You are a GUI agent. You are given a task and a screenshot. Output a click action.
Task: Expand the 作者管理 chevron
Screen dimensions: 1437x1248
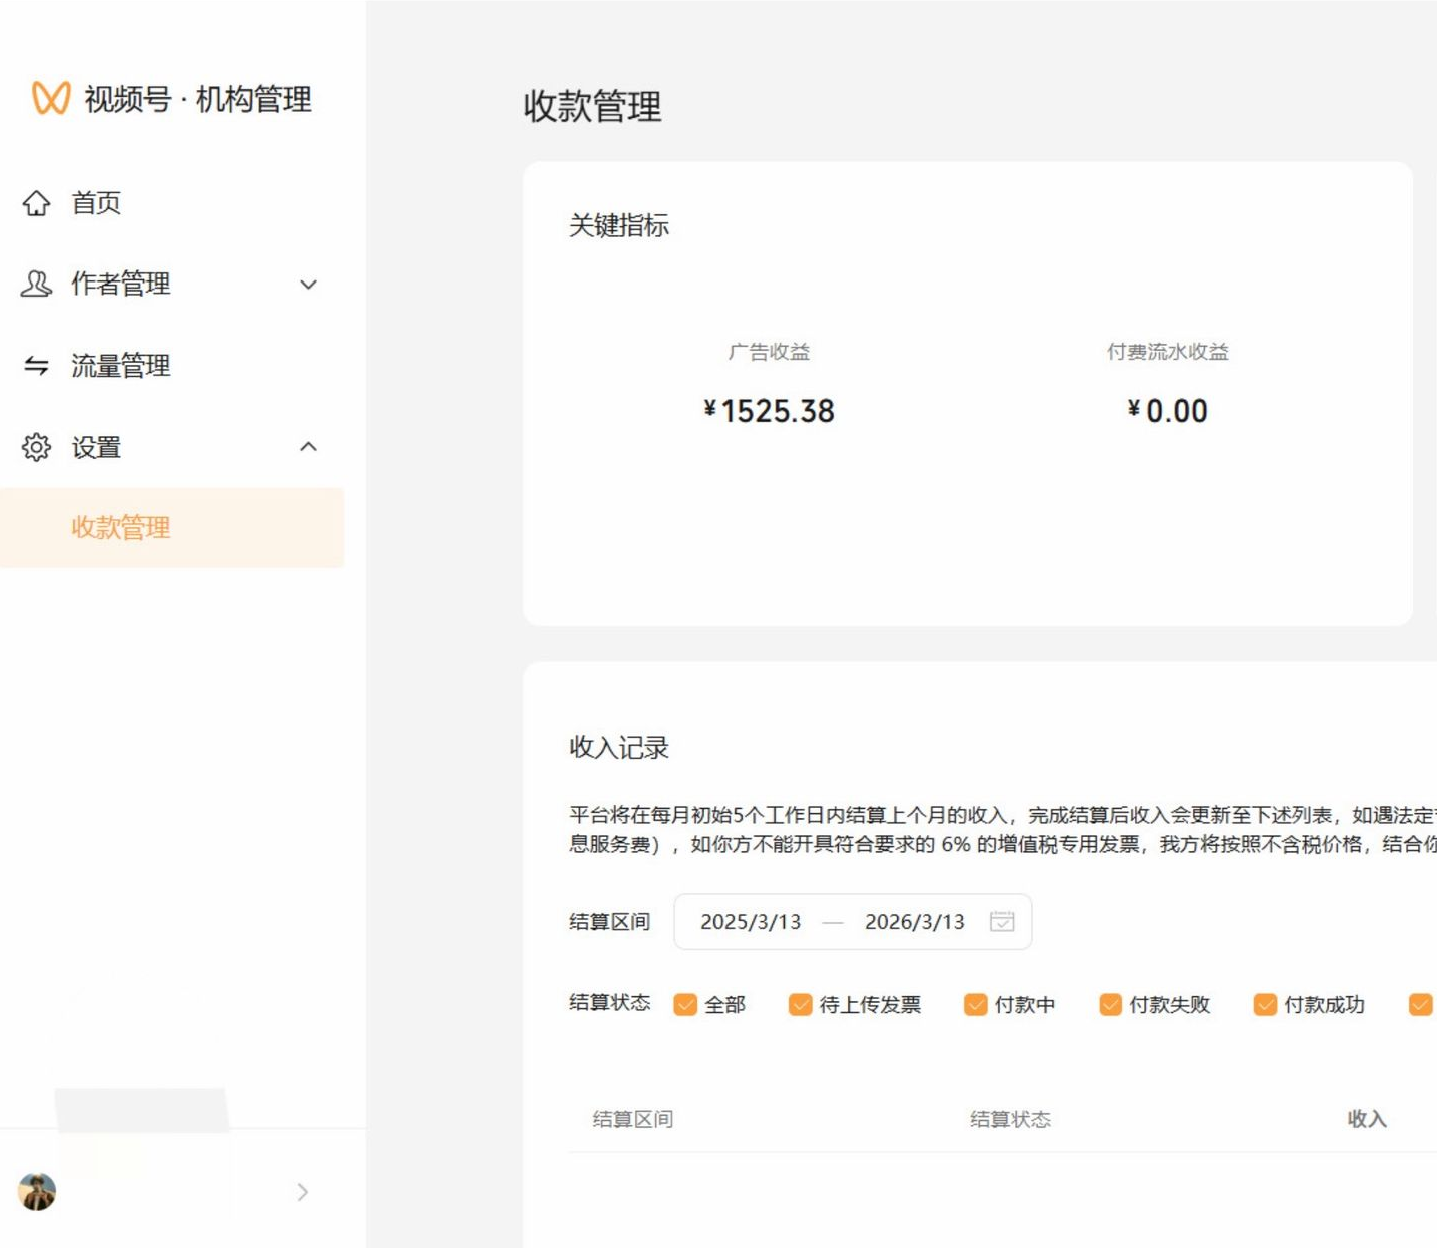click(x=309, y=284)
